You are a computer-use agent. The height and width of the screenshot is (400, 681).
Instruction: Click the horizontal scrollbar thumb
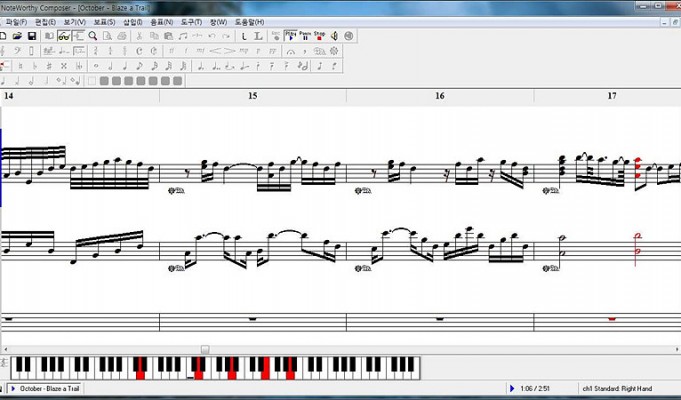205,349
